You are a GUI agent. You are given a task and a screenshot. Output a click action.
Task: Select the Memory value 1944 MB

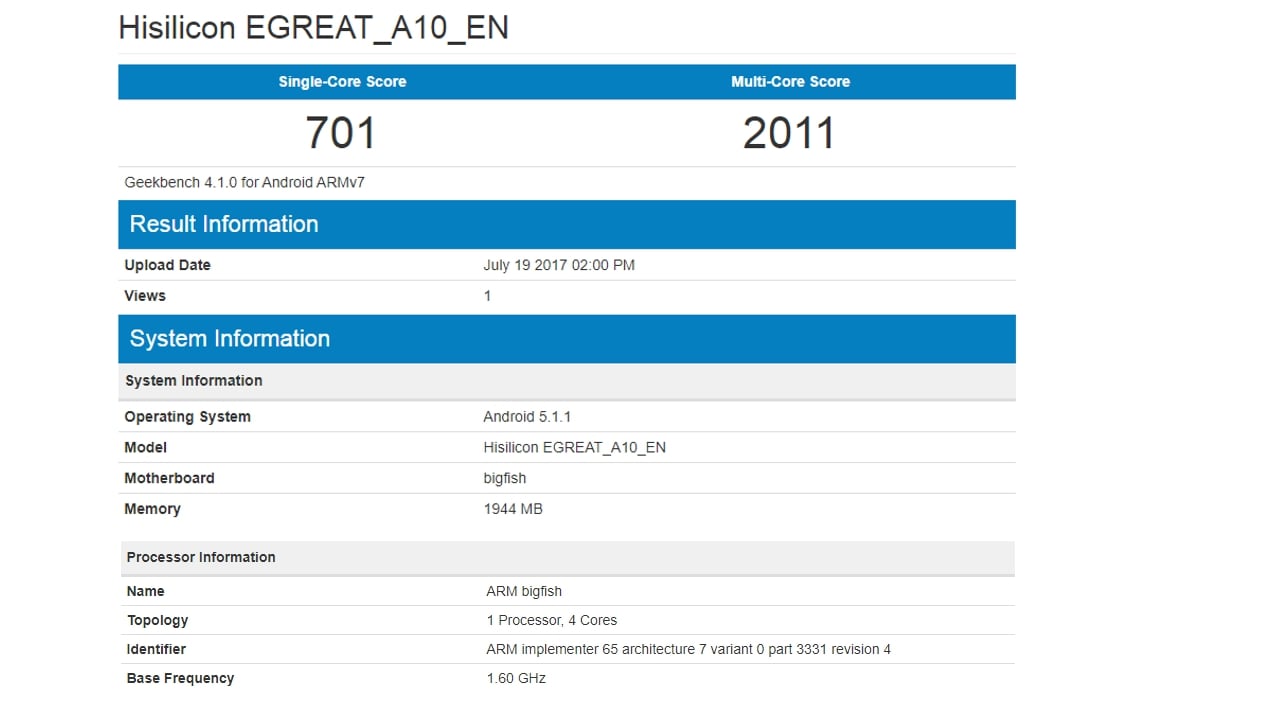pos(513,508)
